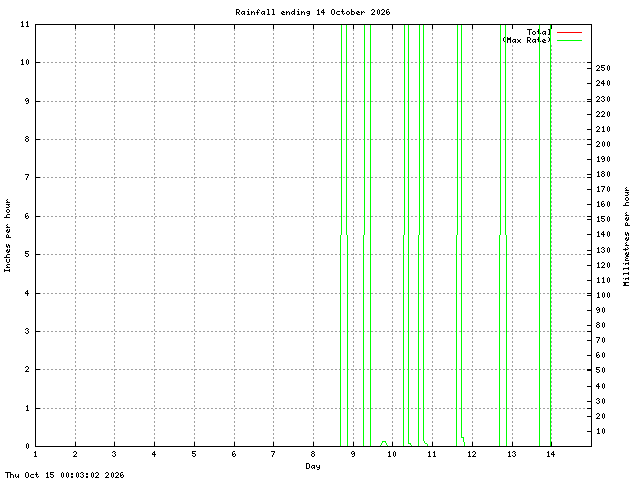Click the x-axis day label 7
640x480 pixels.
[x=273, y=454]
